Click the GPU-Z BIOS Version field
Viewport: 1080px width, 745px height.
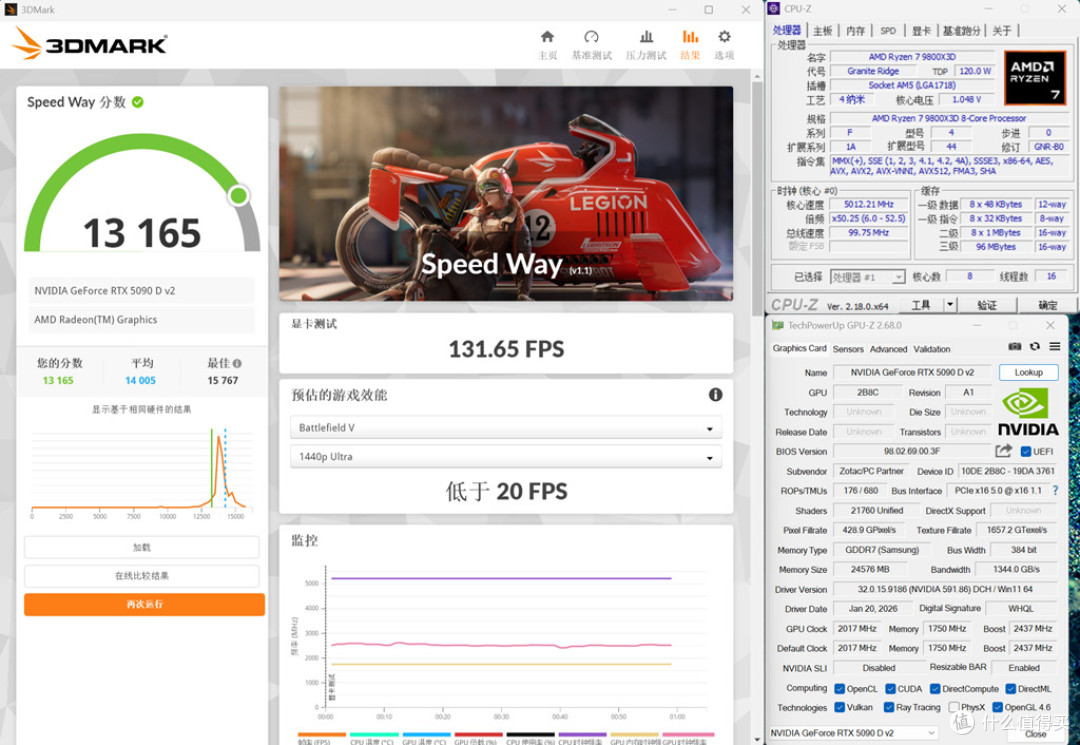[911, 451]
